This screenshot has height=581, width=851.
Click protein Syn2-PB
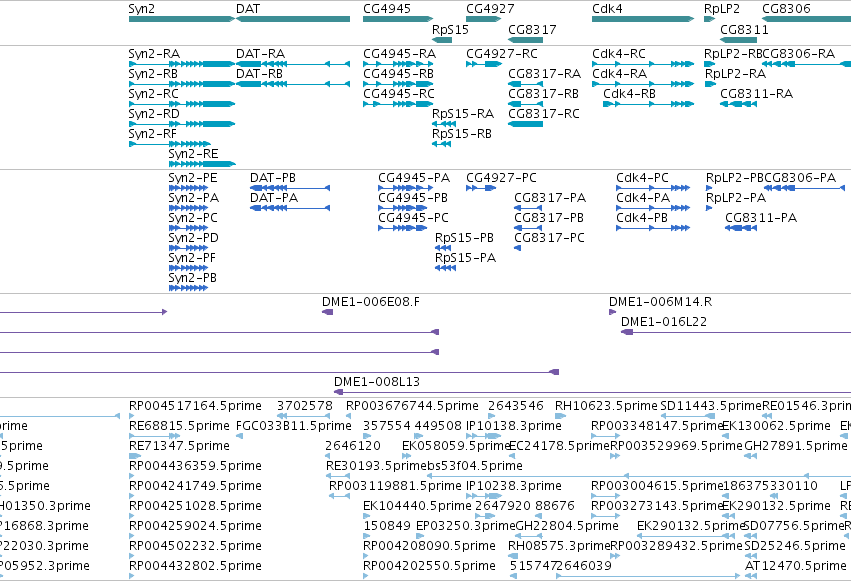pyautogui.click(x=192, y=278)
